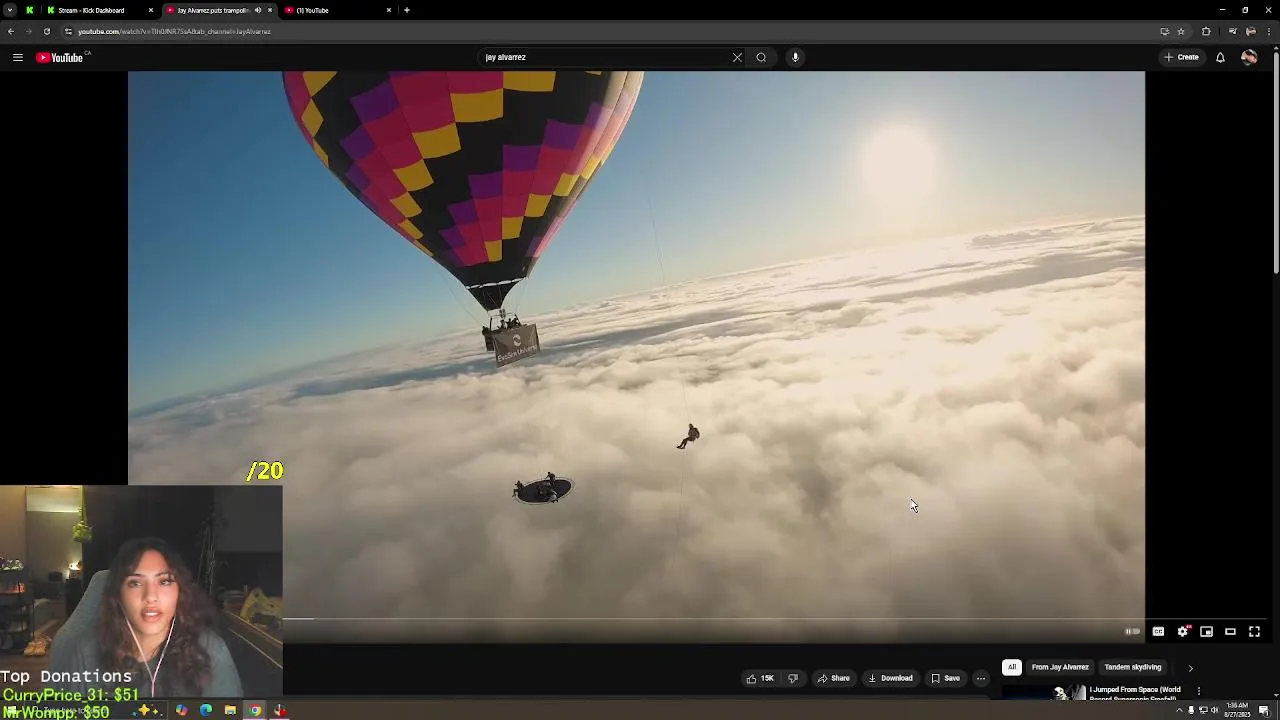Open browser profile avatar
Image resolution: width=1280 pixels, height=720 pixels.
[1251, 31]
